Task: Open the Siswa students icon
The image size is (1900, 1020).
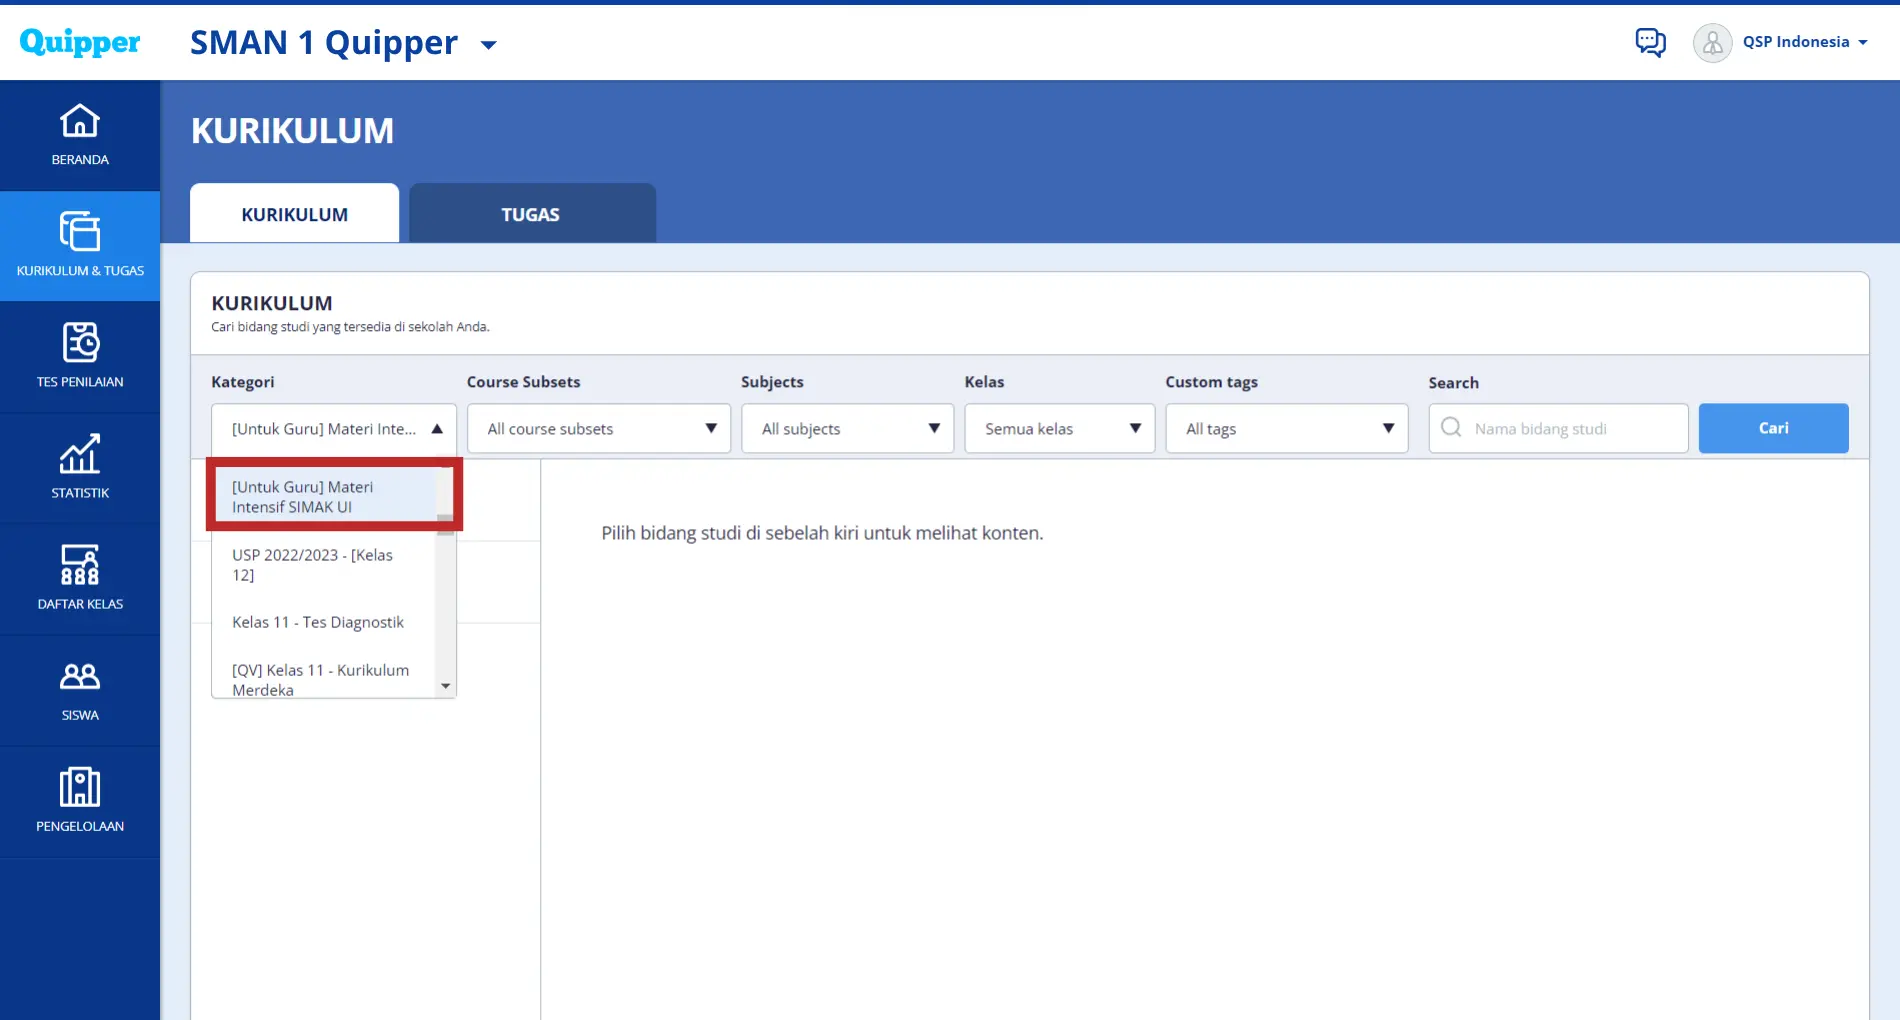Action: tap(80, 677)
